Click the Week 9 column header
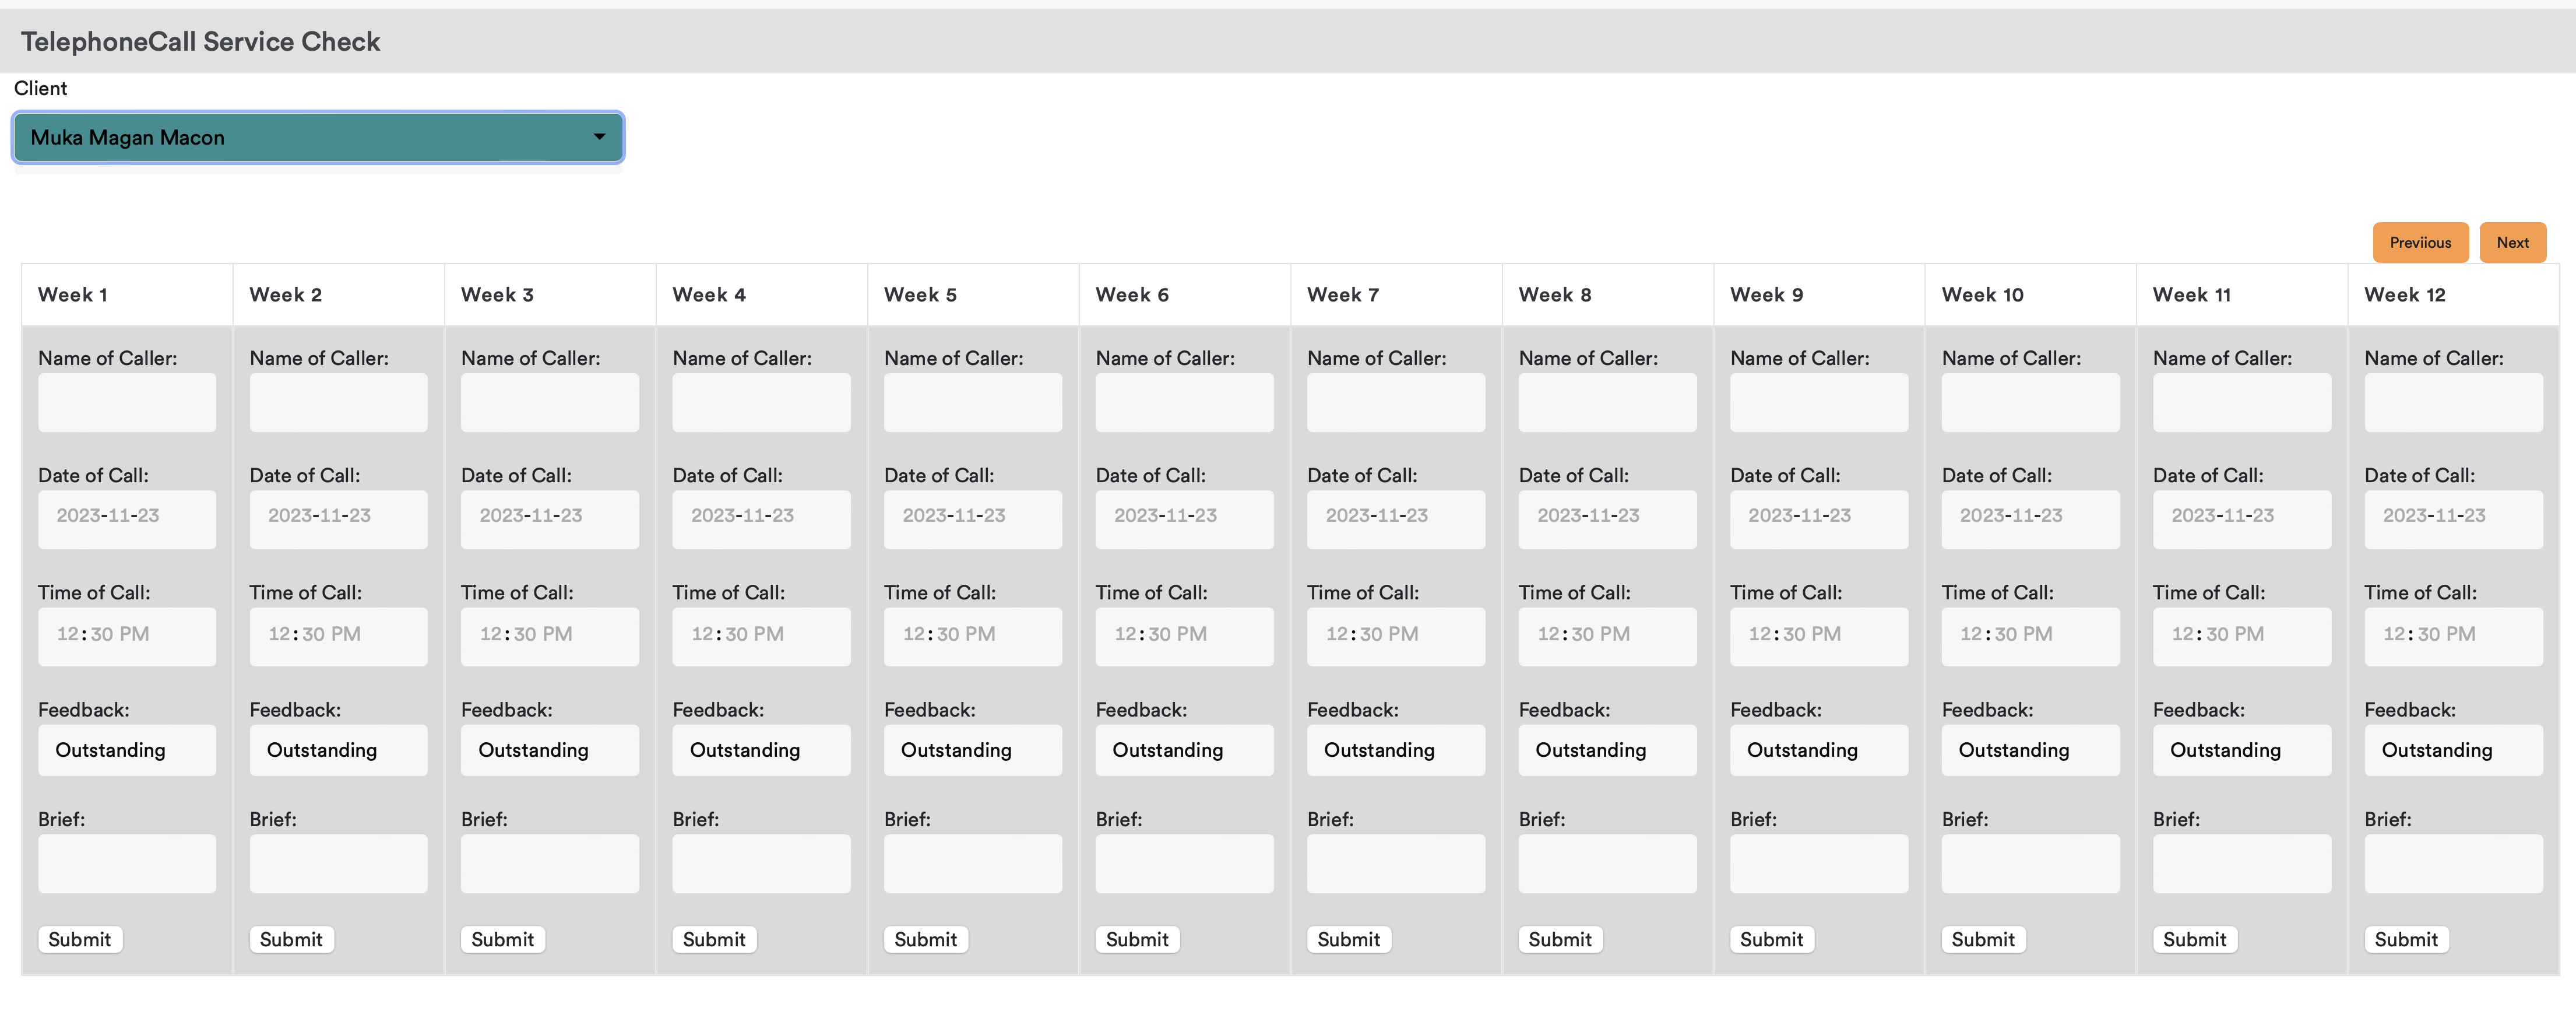Screen dimensions: 2576x1018 (1766, 295)
